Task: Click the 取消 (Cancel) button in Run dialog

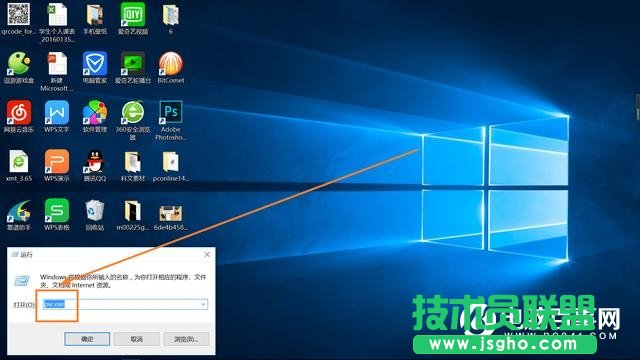Action: (136, 339)
